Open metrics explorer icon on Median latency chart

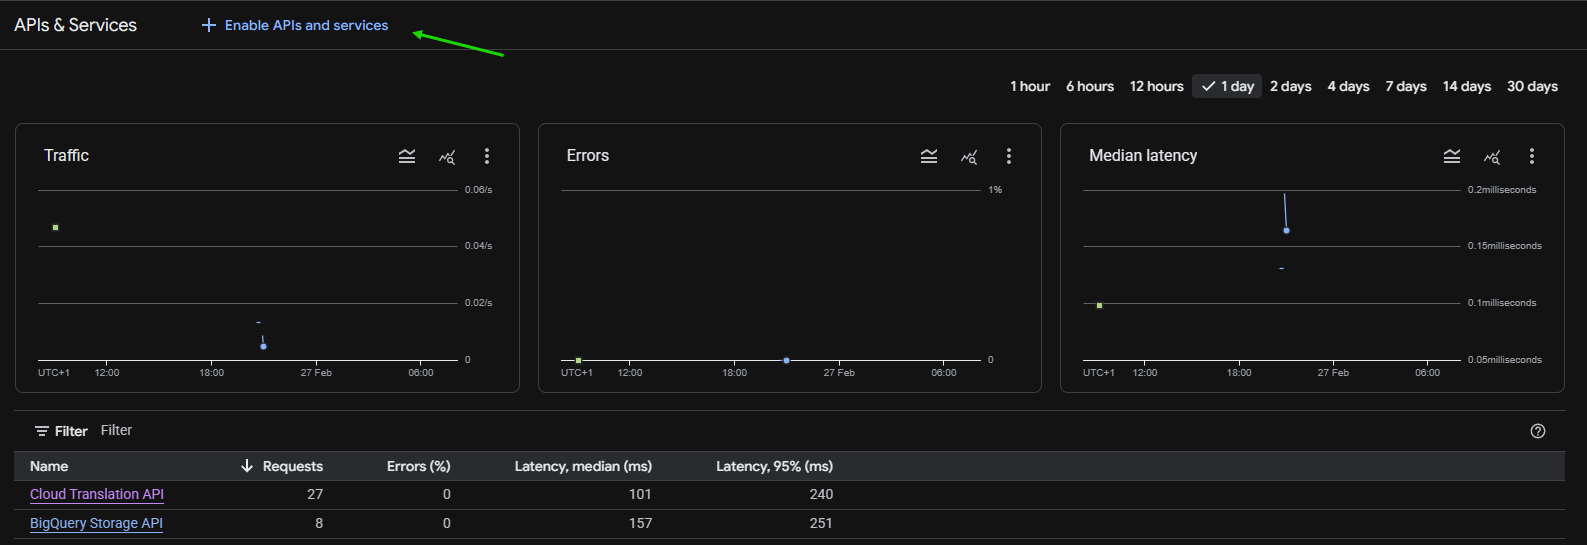tap(1492, 157)
